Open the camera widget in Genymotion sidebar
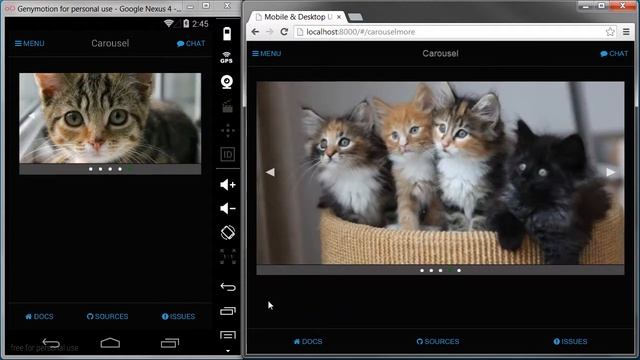 (227, 82)
